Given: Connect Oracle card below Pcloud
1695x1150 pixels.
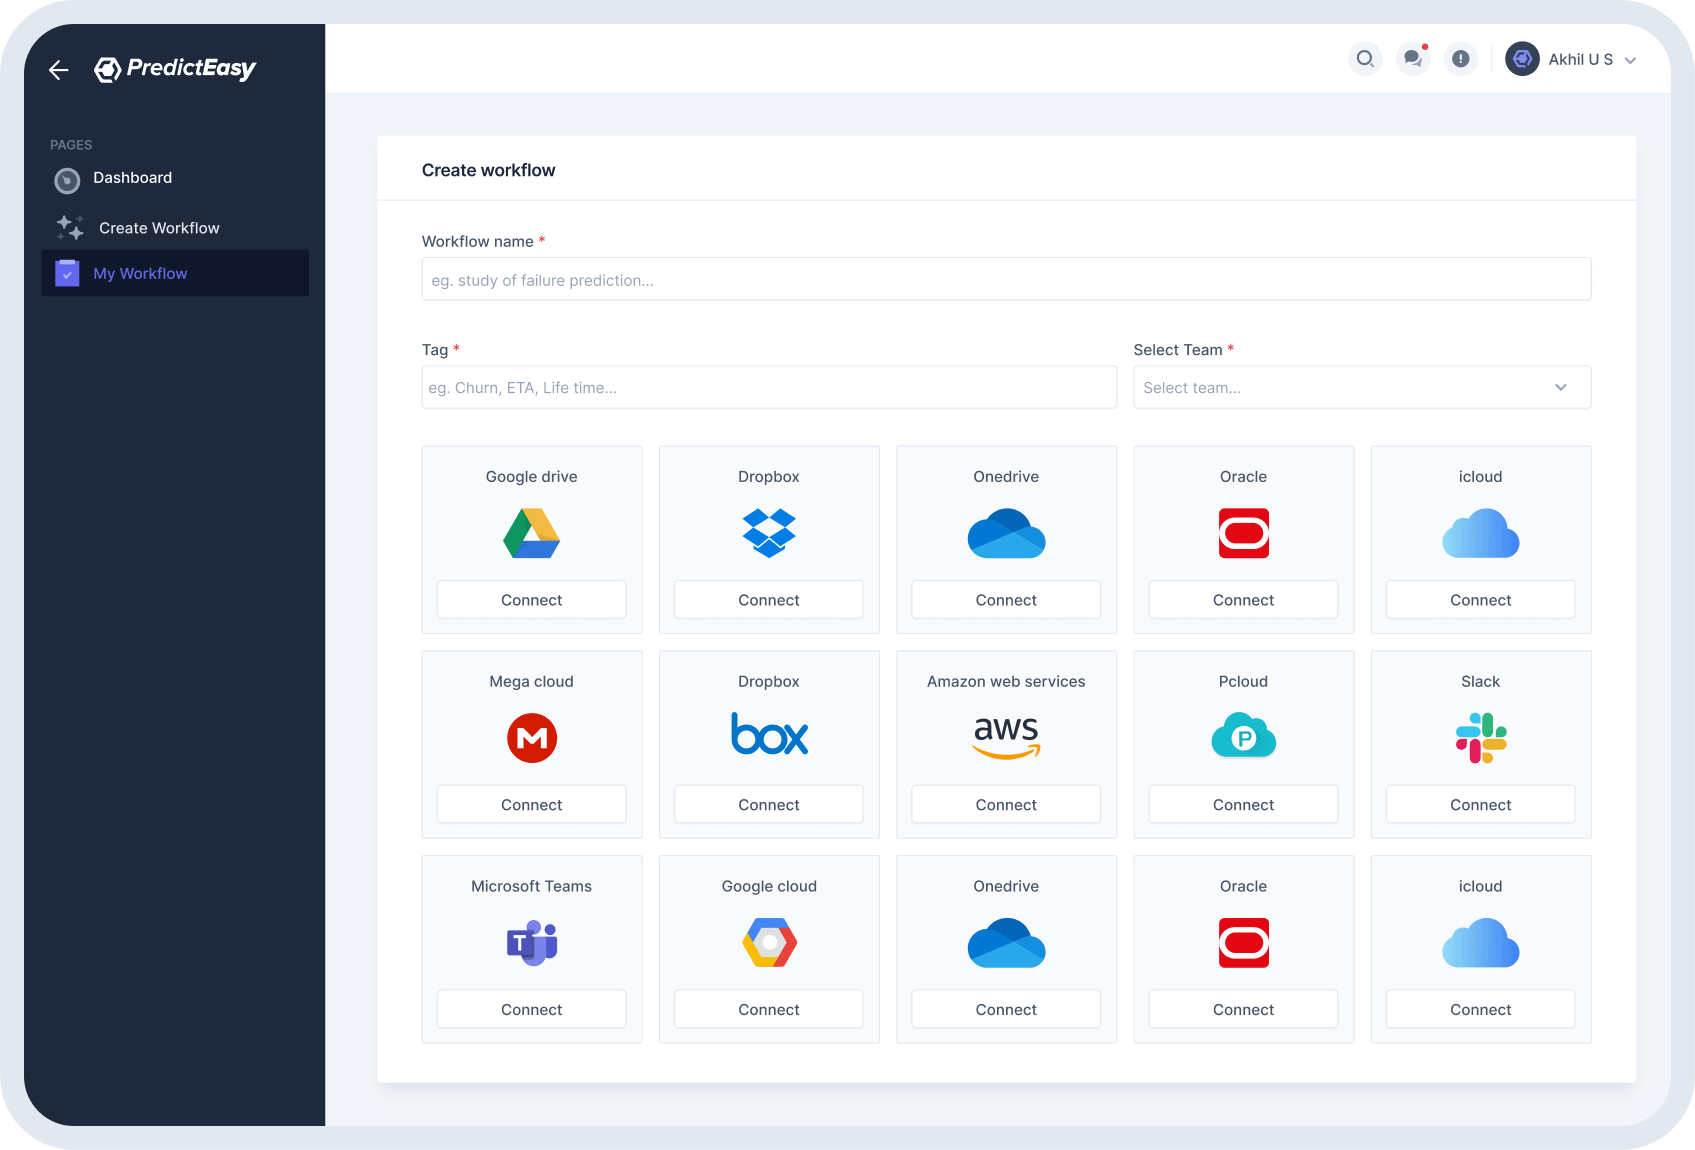Looking at the screenshot, I should [x=1243, y=1010].
